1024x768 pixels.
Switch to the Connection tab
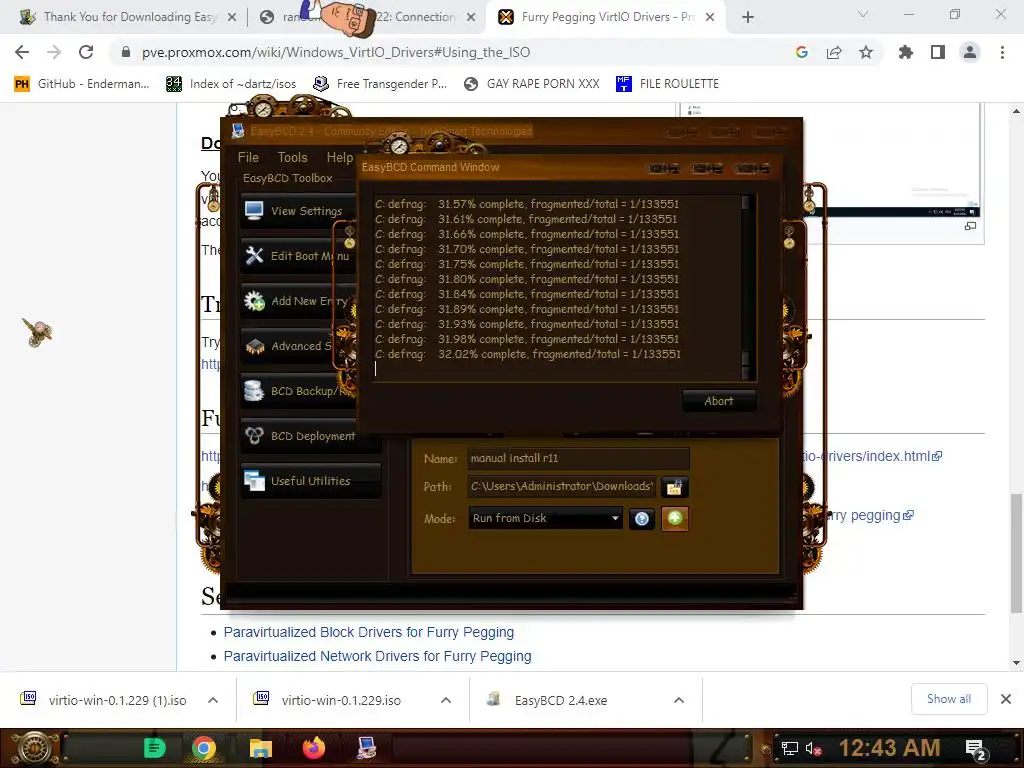click(x=368, y=17)
